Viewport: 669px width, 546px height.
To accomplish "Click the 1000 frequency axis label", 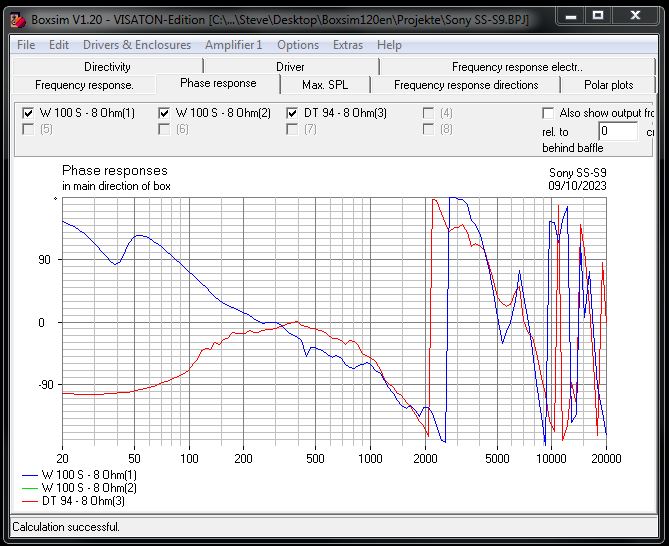I will pos(370,459).
